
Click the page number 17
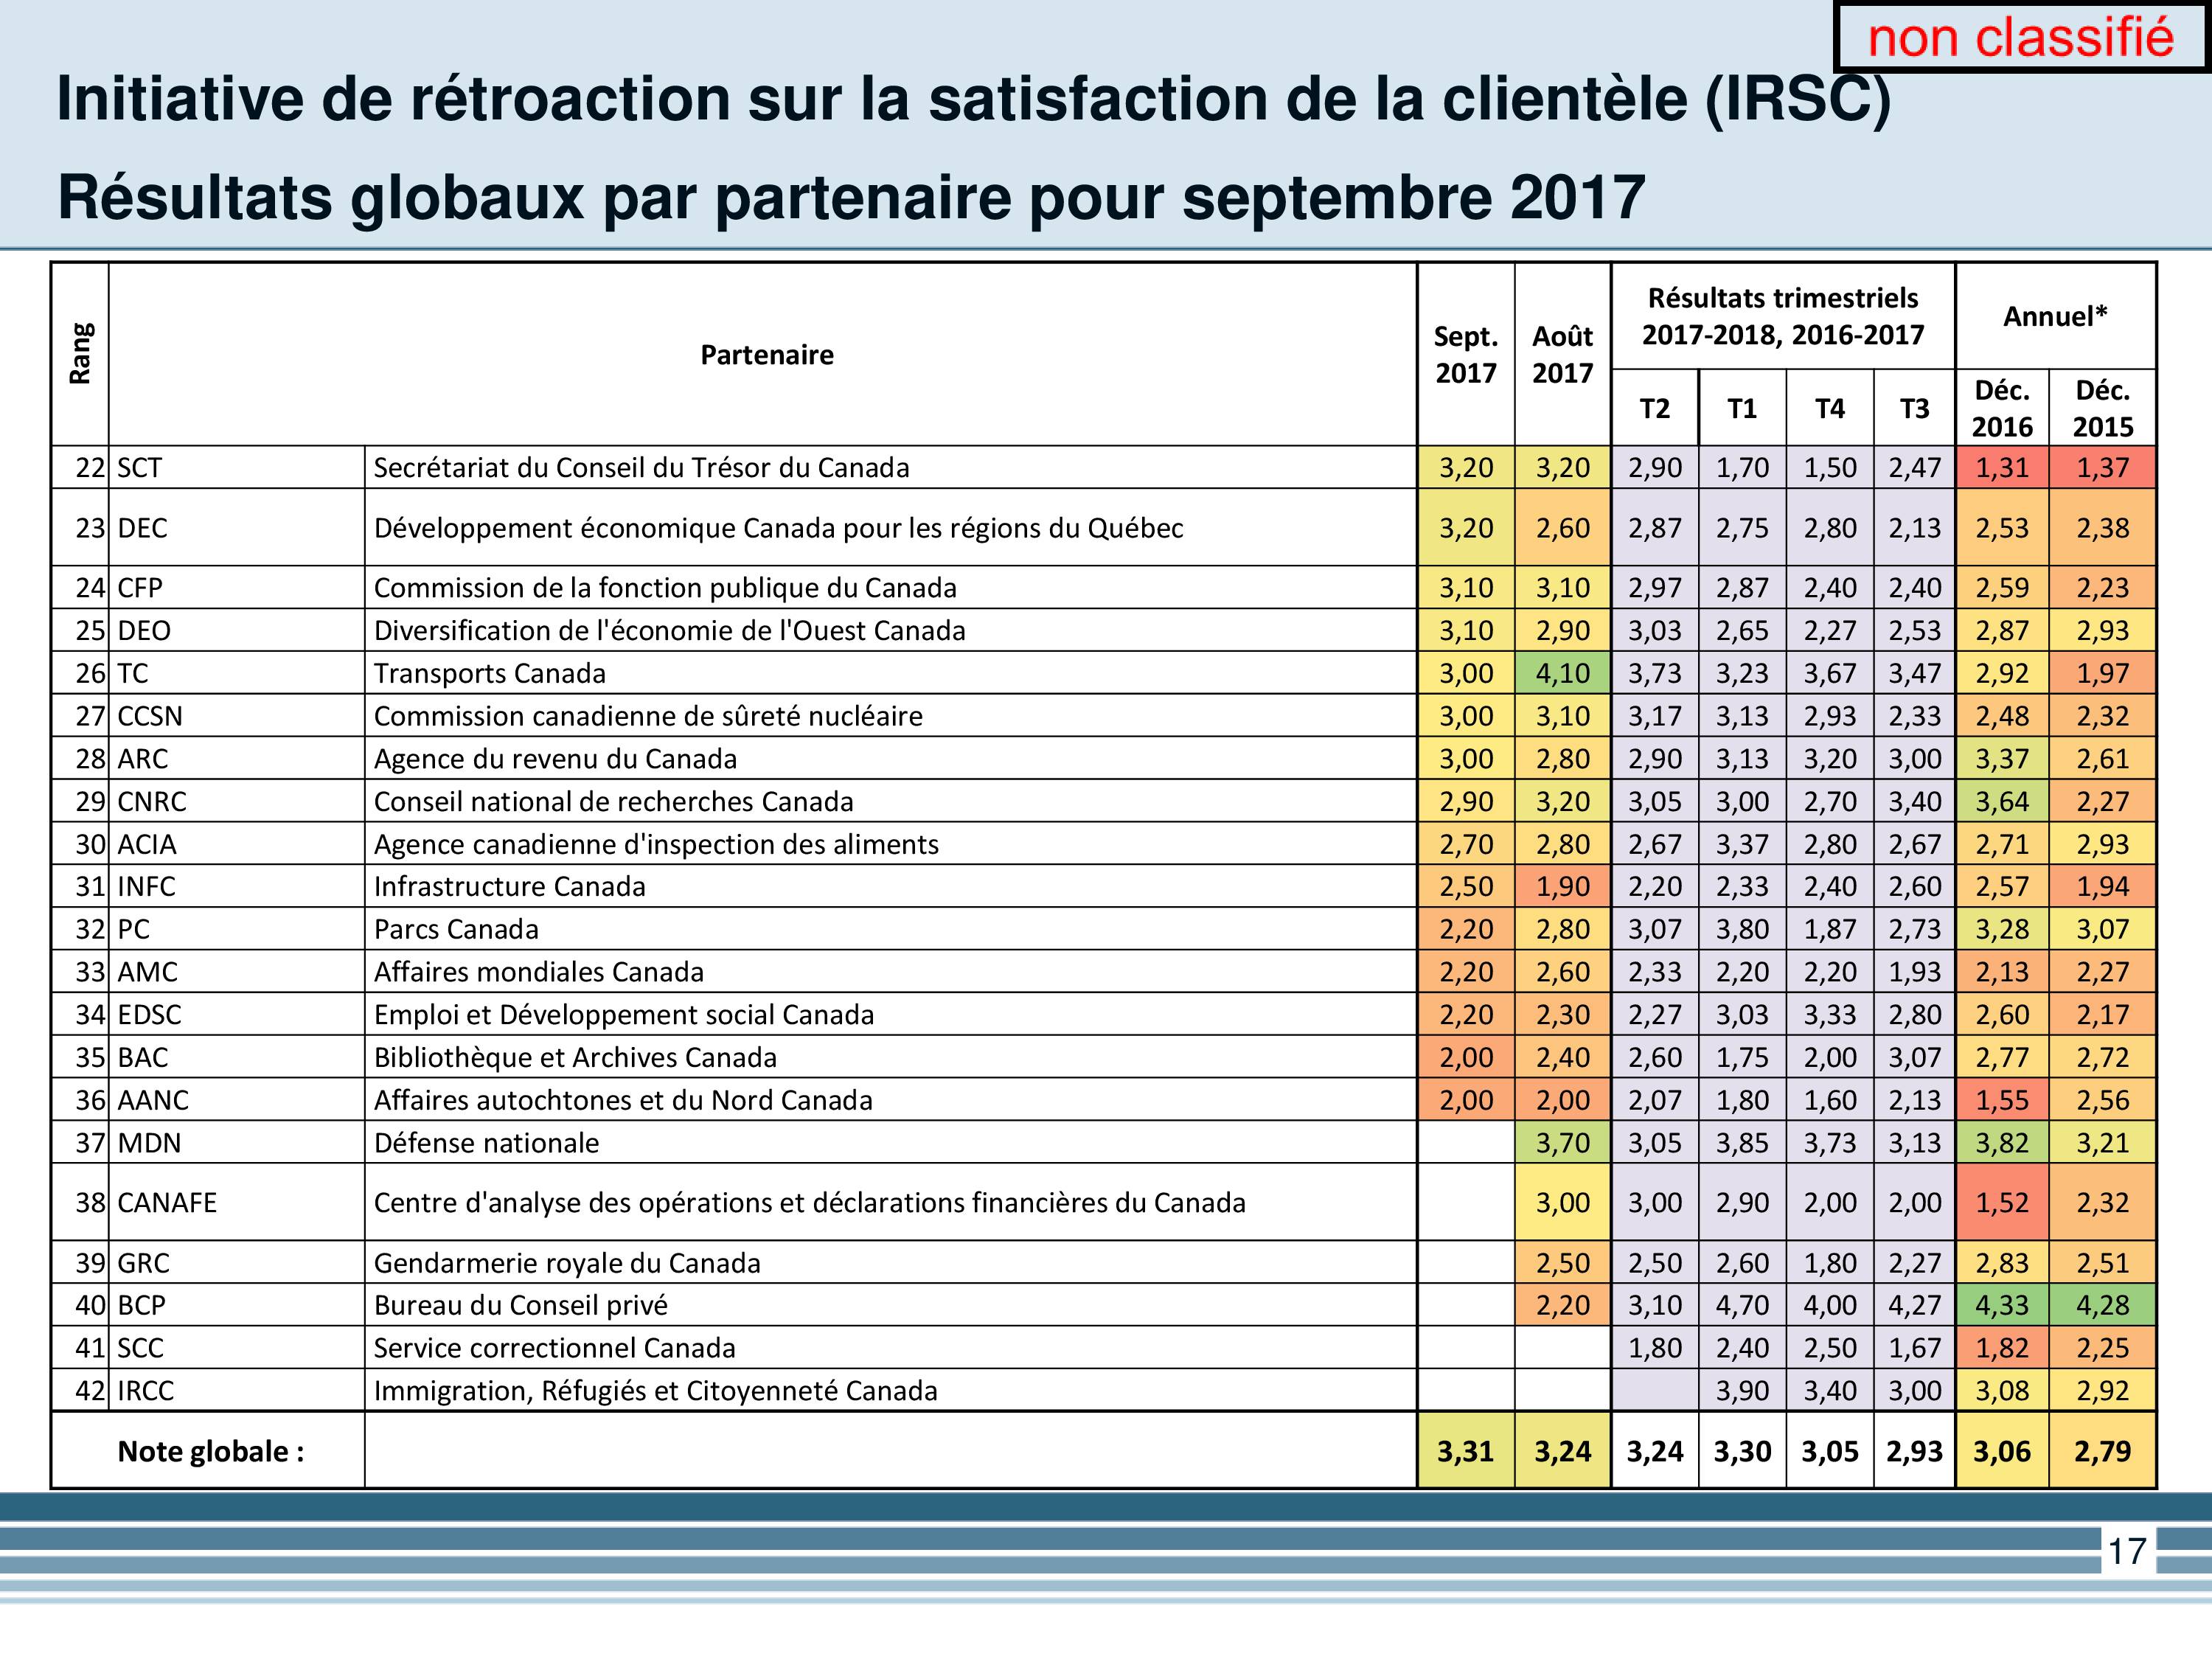tap(2128, 1551)
